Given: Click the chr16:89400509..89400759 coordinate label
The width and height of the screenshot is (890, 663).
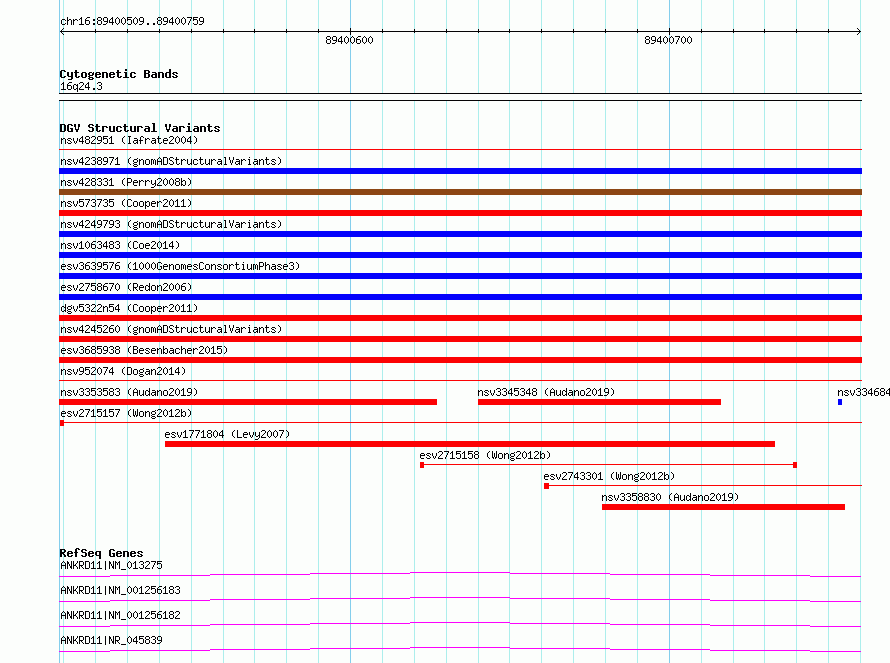Looking at the screenshot, I should pos(132,21).
